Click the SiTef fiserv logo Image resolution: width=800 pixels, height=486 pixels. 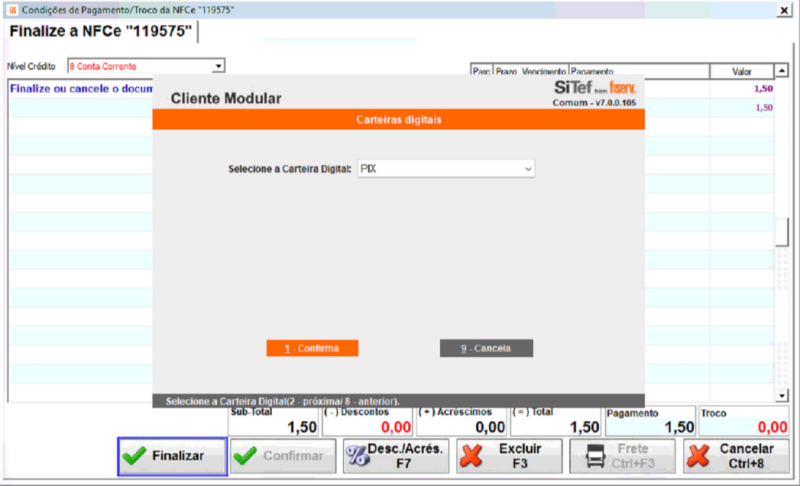click(595, 88)
